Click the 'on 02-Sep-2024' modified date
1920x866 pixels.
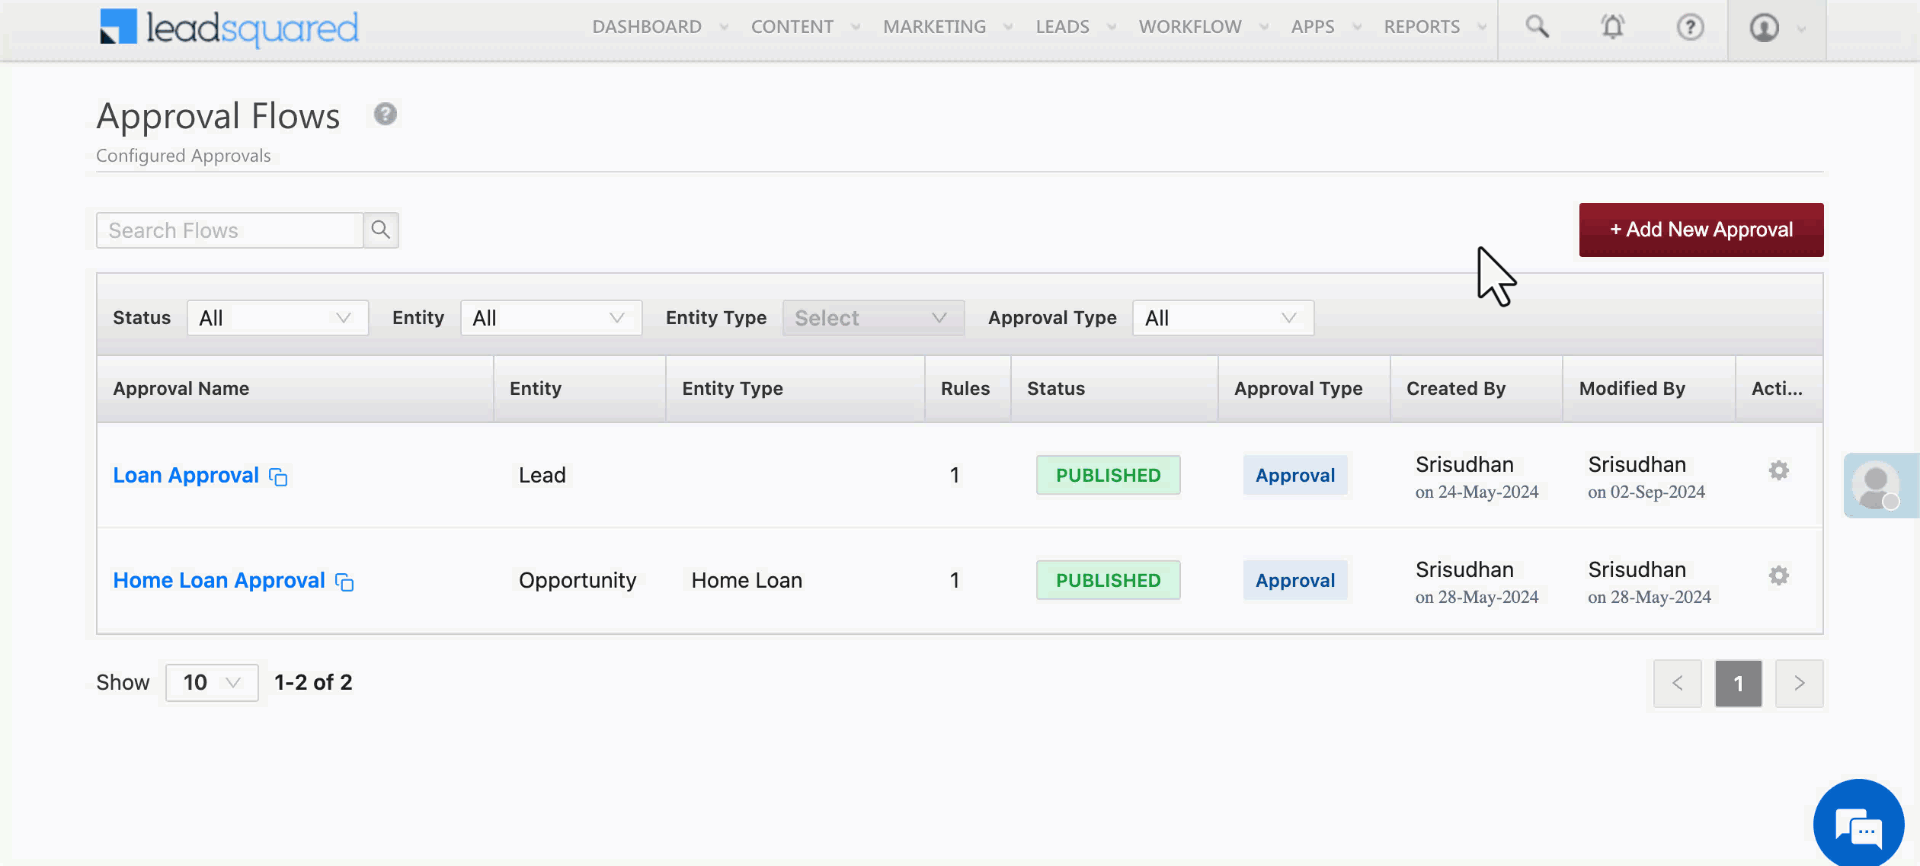[x=1646, y=492]
